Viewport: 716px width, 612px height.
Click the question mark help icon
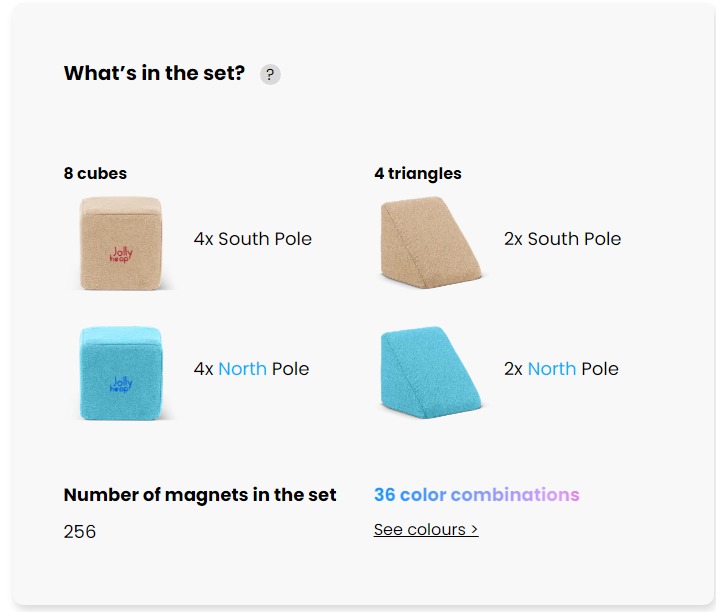coord(270,75)
